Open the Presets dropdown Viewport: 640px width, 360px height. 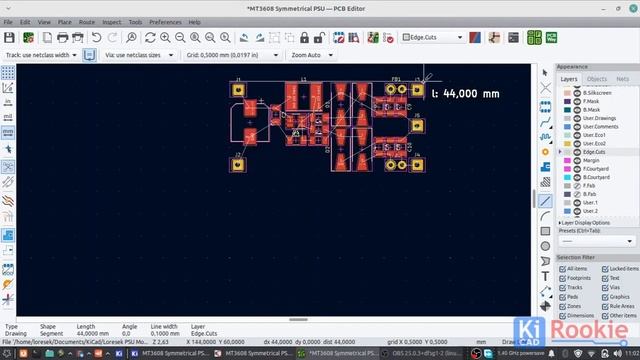596,241
